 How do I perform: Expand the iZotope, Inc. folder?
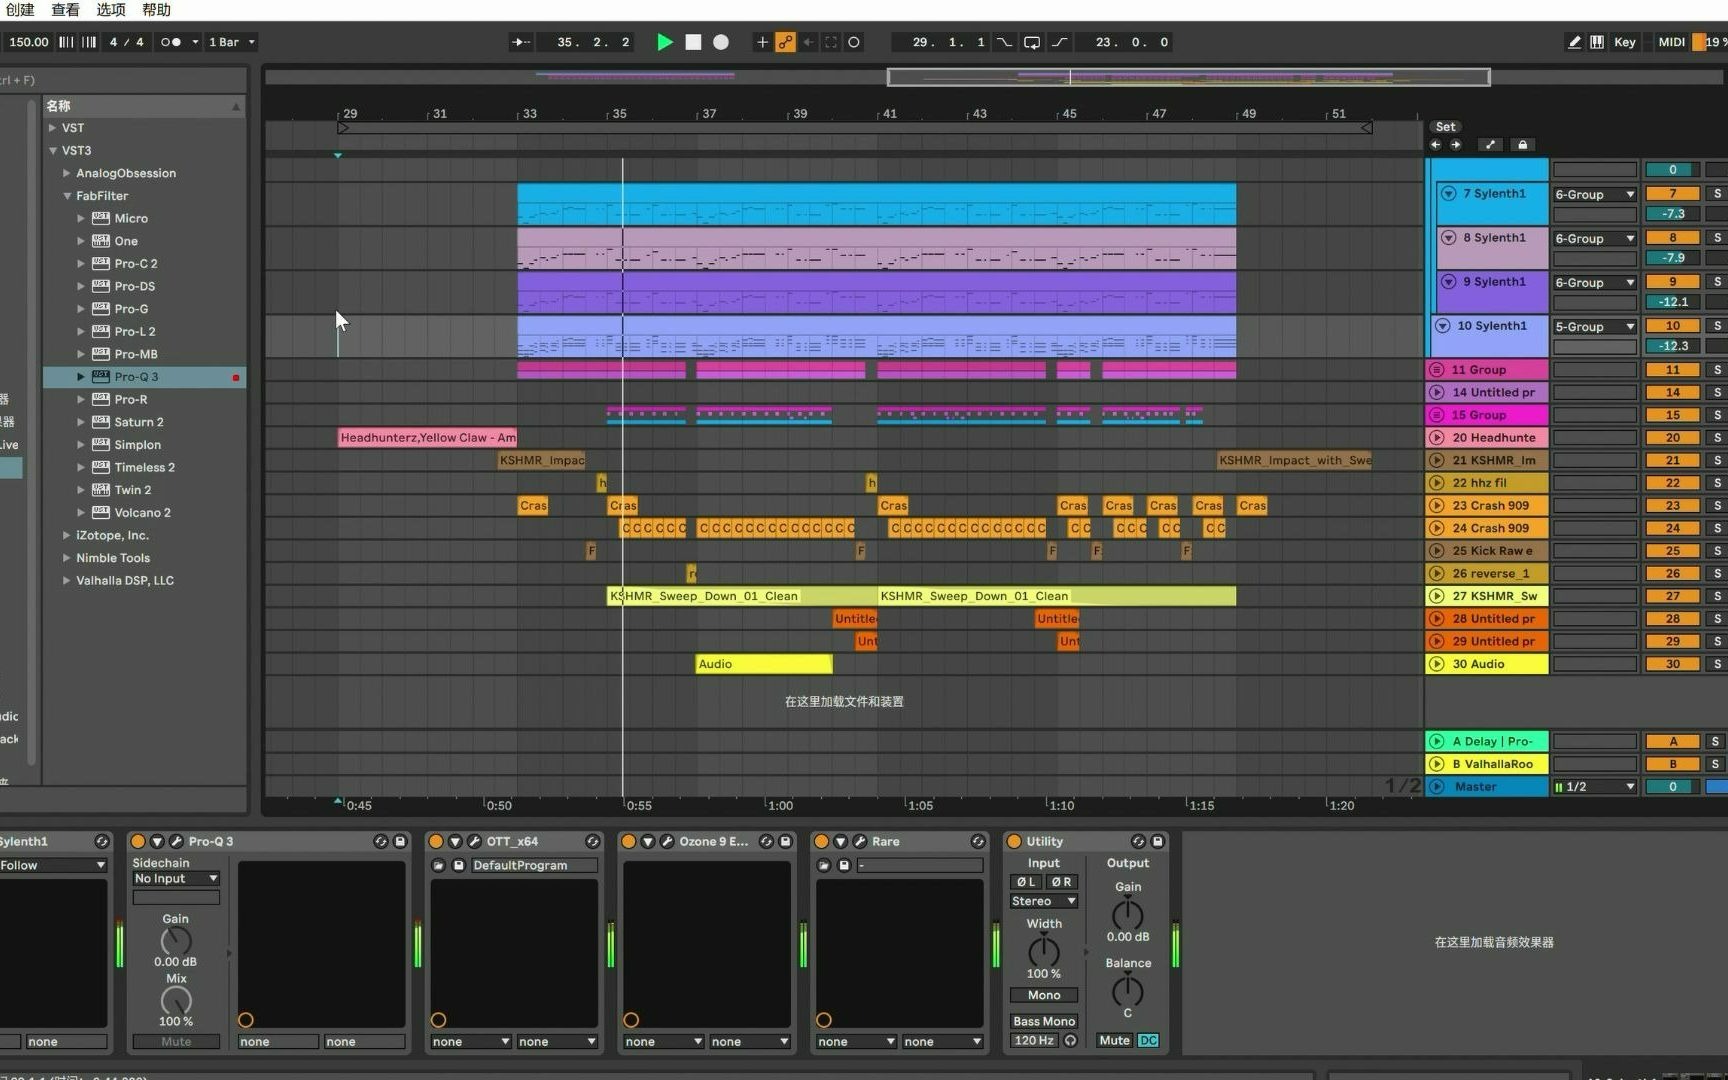[x=66, y=535]
